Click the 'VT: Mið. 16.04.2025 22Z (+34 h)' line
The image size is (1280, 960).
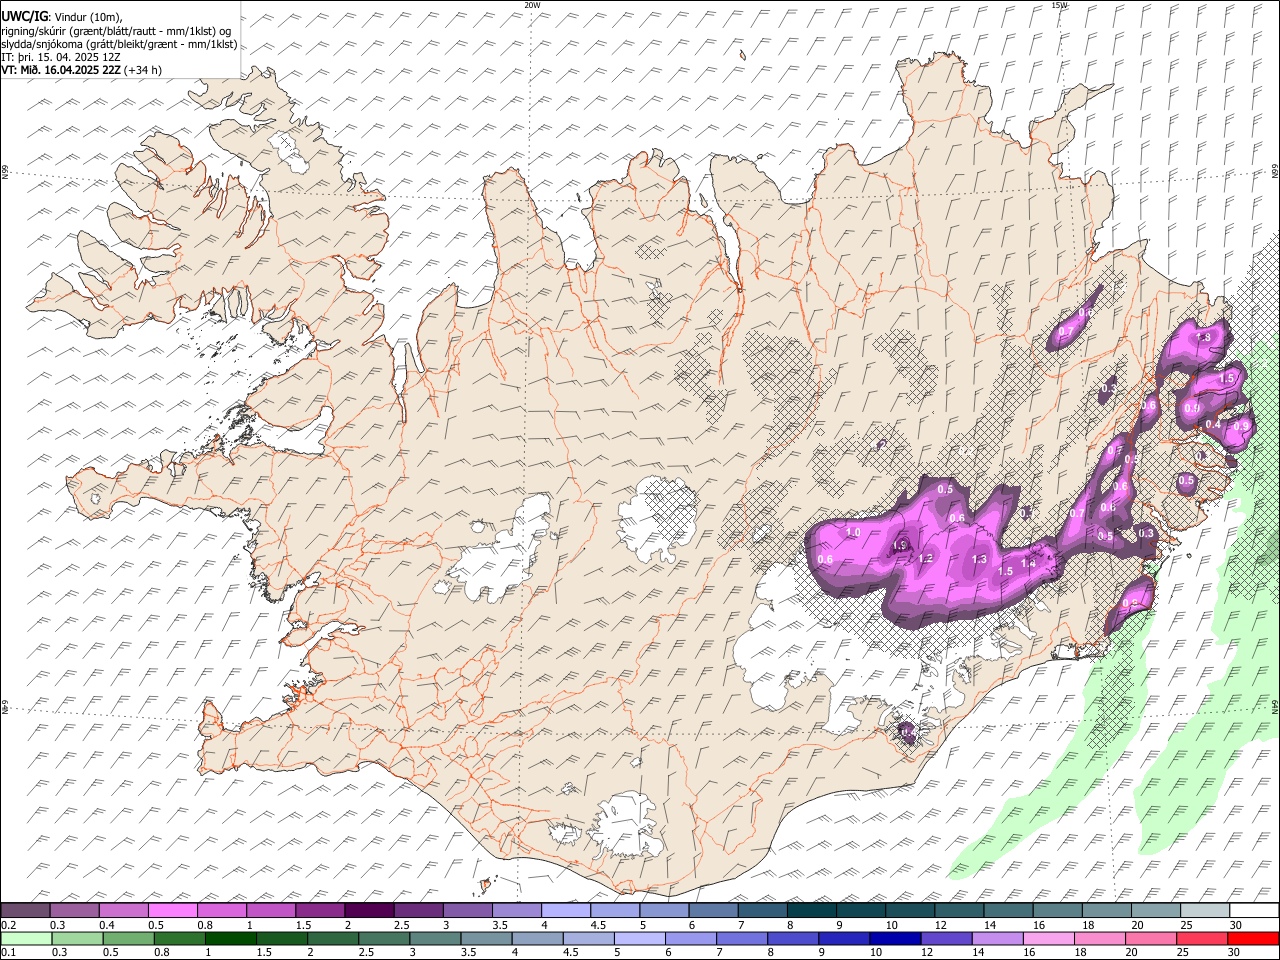[x=82, y=70]
